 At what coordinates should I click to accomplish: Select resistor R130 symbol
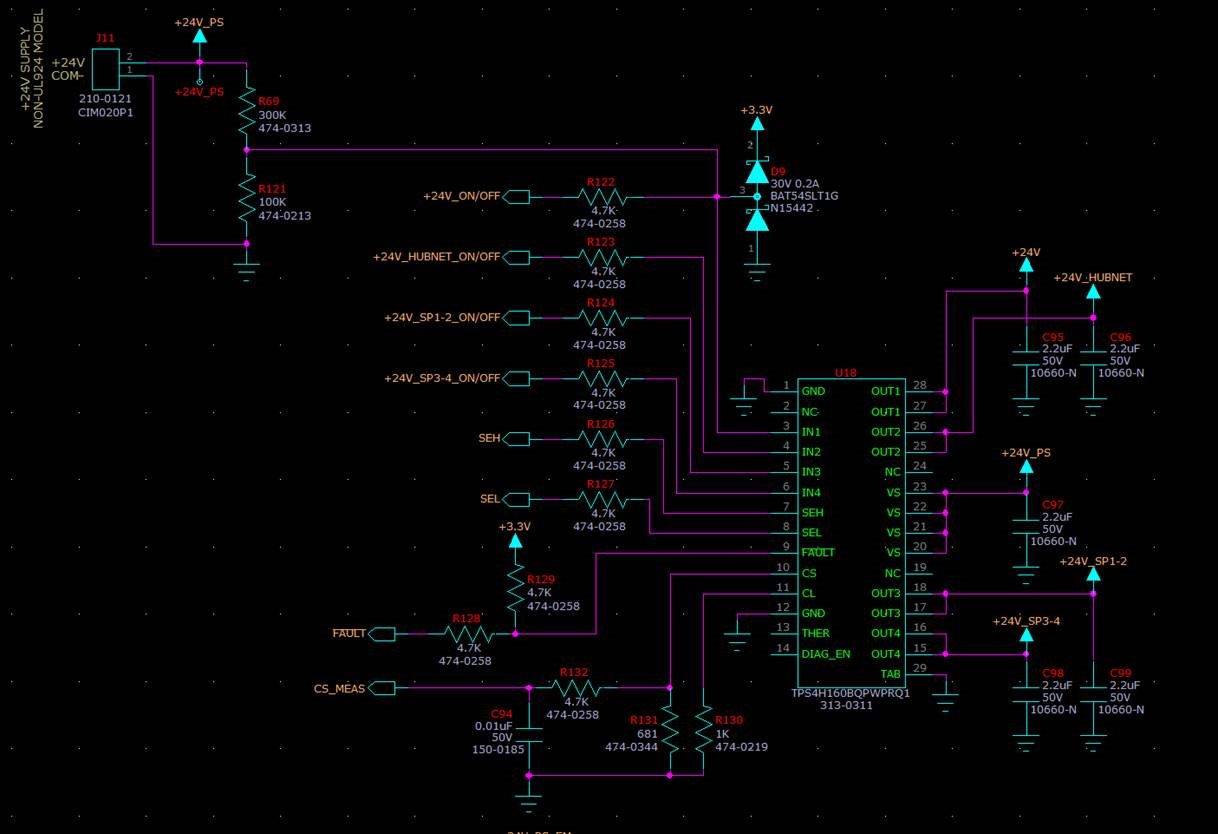click(704, 732)
